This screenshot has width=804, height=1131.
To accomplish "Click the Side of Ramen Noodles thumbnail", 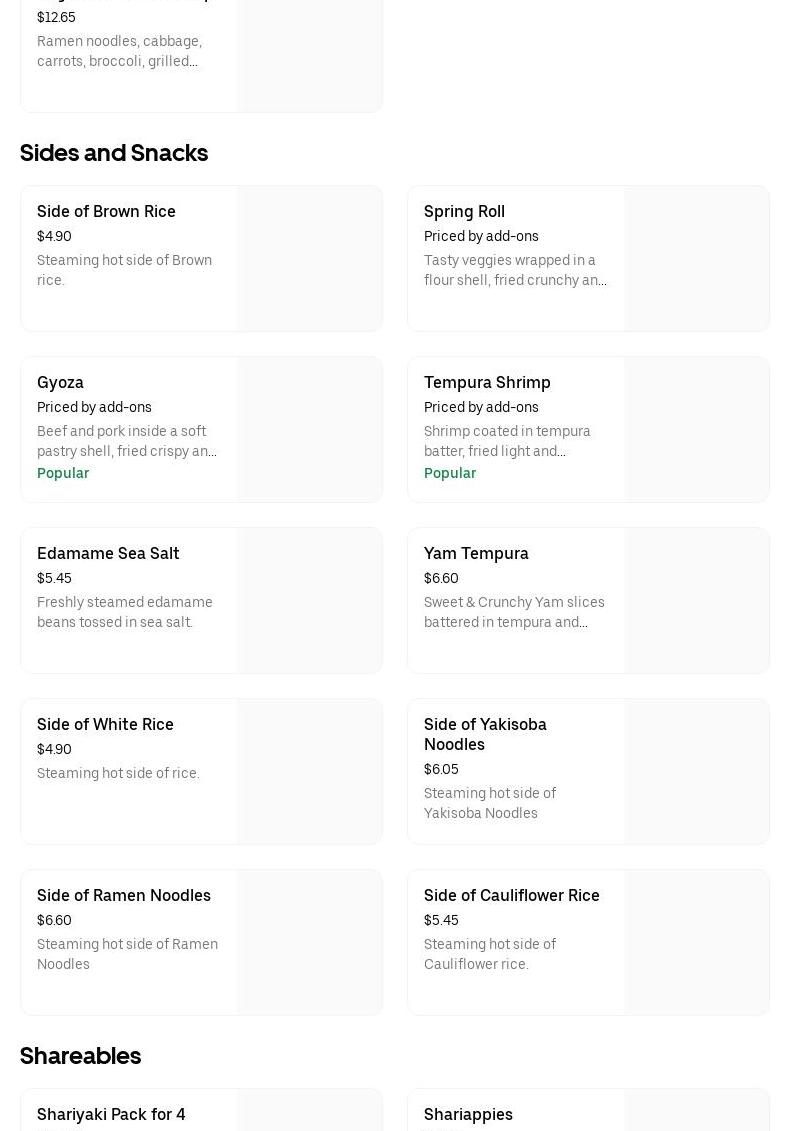I will tap(309, 942).
